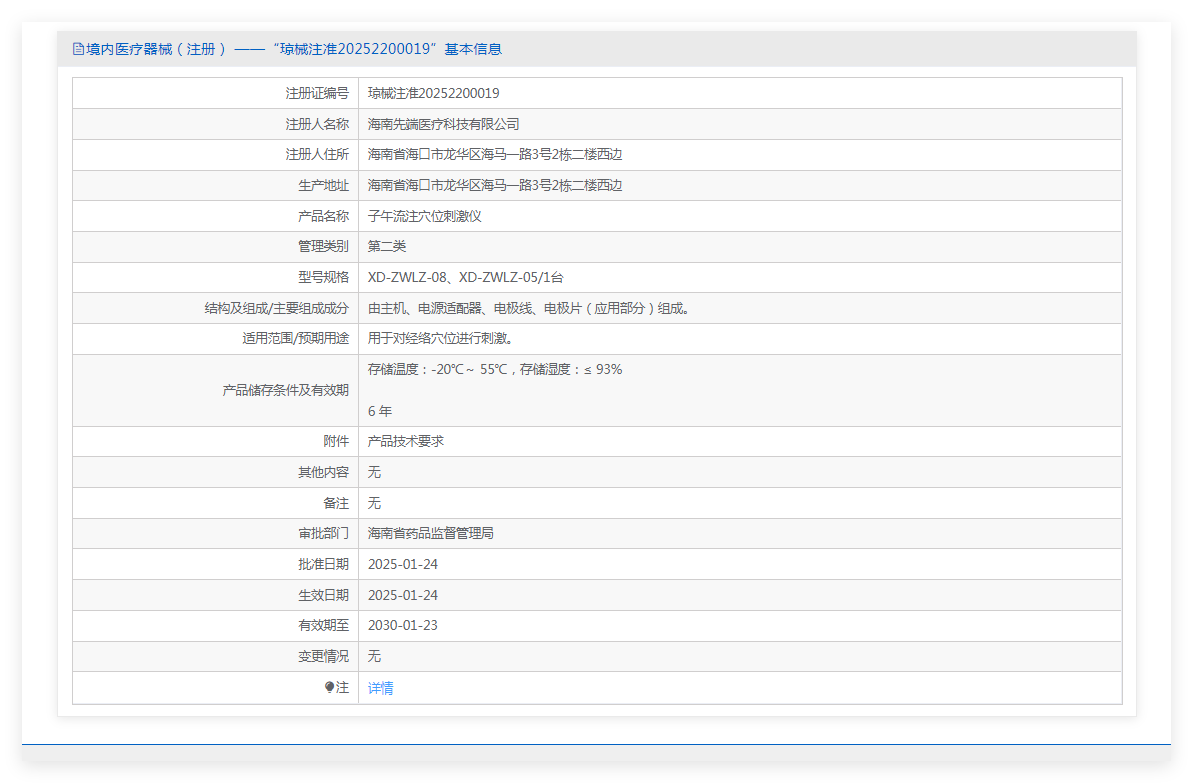Click the storage temperature and humidity text
The width and height of the screenshot is (1193, 783).
[x=494, y=369]
